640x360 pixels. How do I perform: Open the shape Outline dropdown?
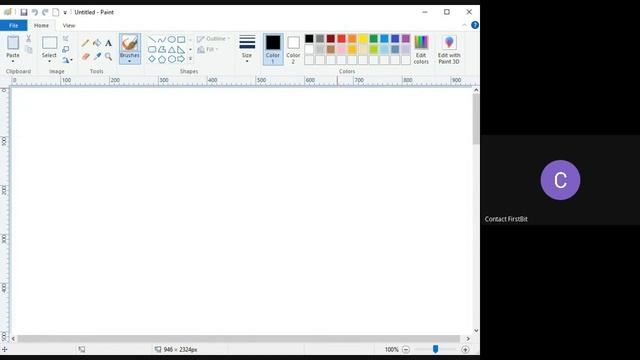point(213,39)
